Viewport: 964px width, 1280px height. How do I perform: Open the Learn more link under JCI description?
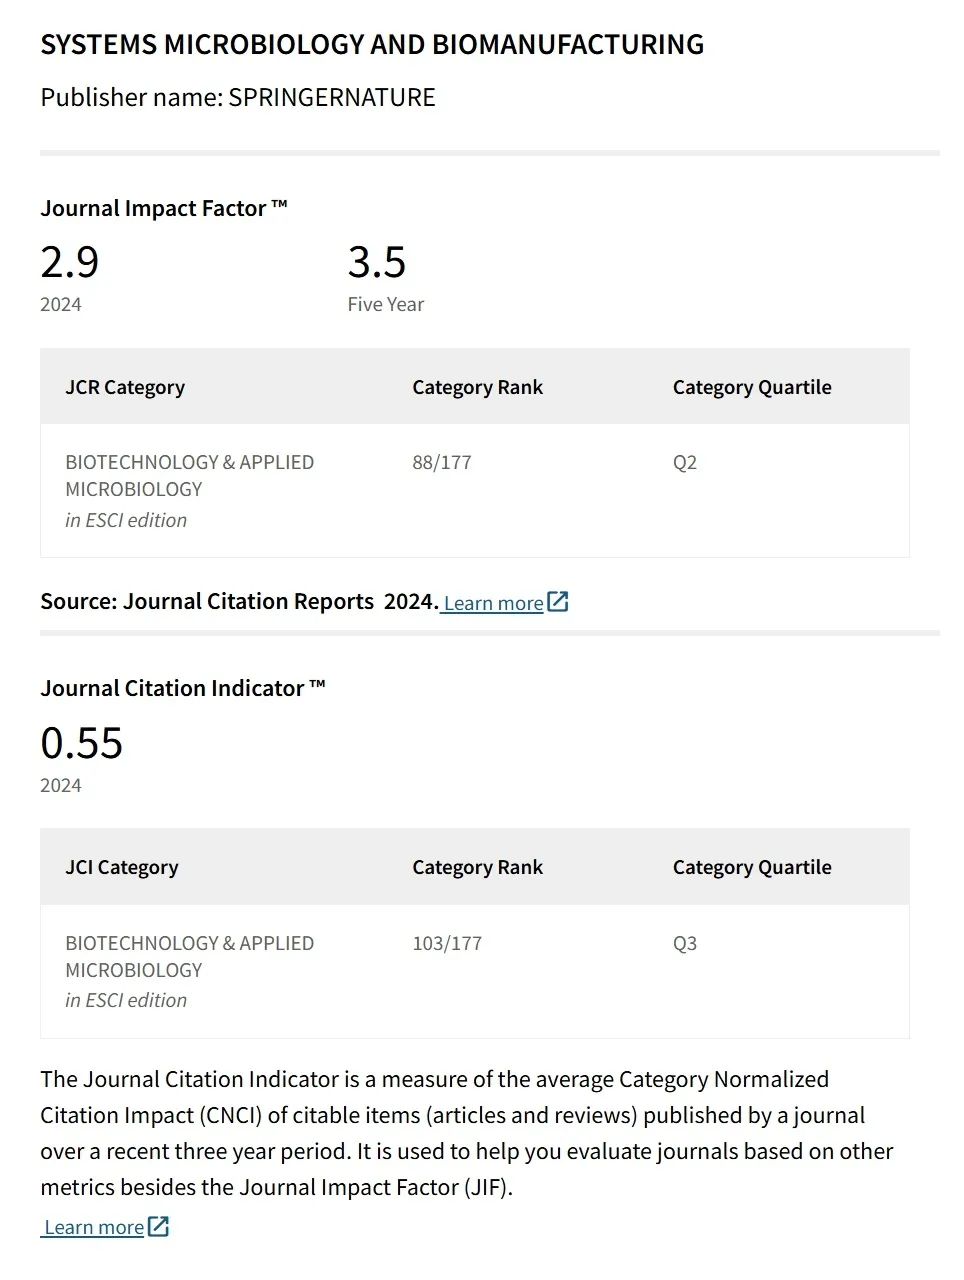tap(93, 1227)
